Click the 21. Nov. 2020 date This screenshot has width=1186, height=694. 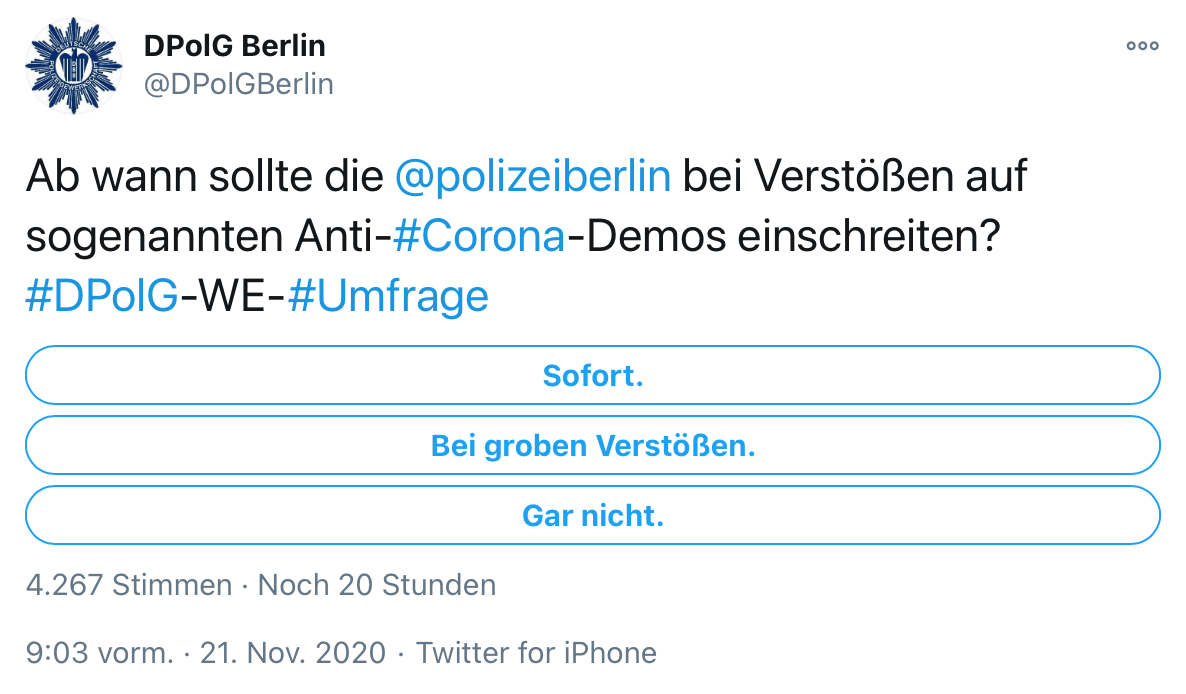pyautogui.click(x=293, y=653)
